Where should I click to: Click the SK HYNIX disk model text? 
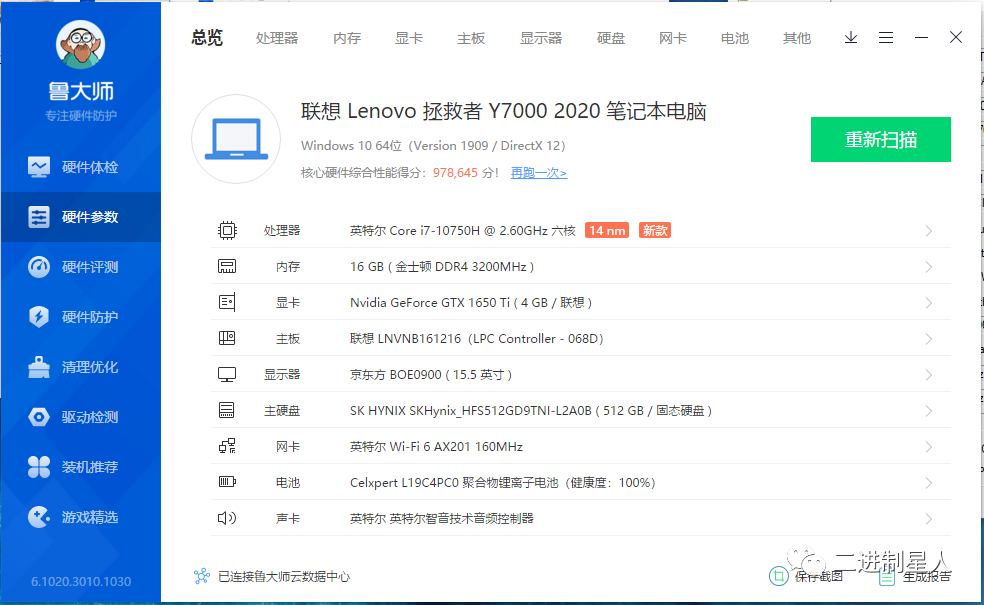(x=531, y=410)
